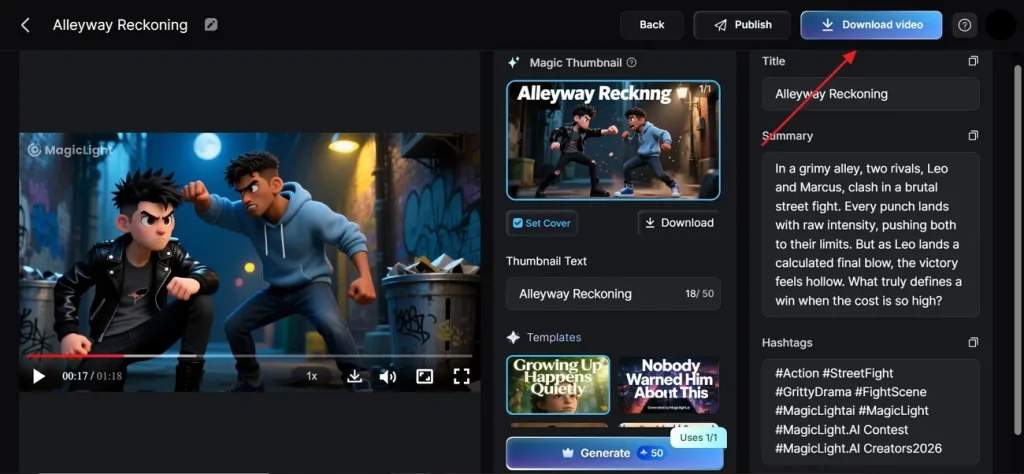Copy the Title field contents
The width and height of the screenshot is (1024, 474).
[x=973, y=61]
